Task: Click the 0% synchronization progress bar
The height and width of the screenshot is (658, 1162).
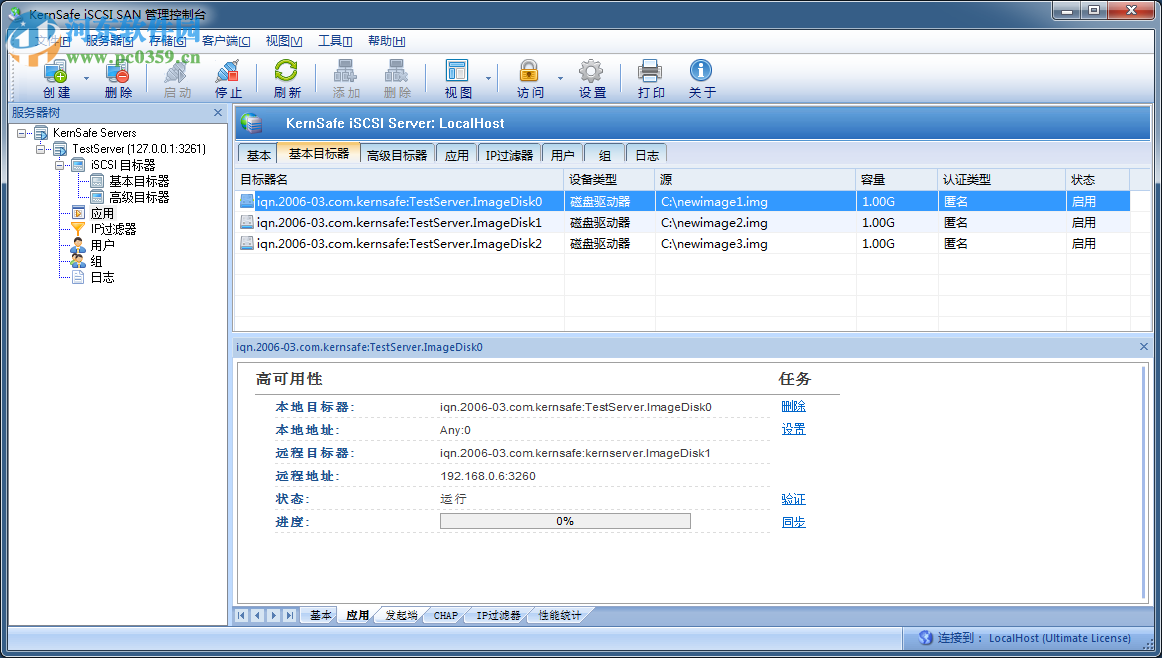Action: pyautogui.click(x=564, y=520)
